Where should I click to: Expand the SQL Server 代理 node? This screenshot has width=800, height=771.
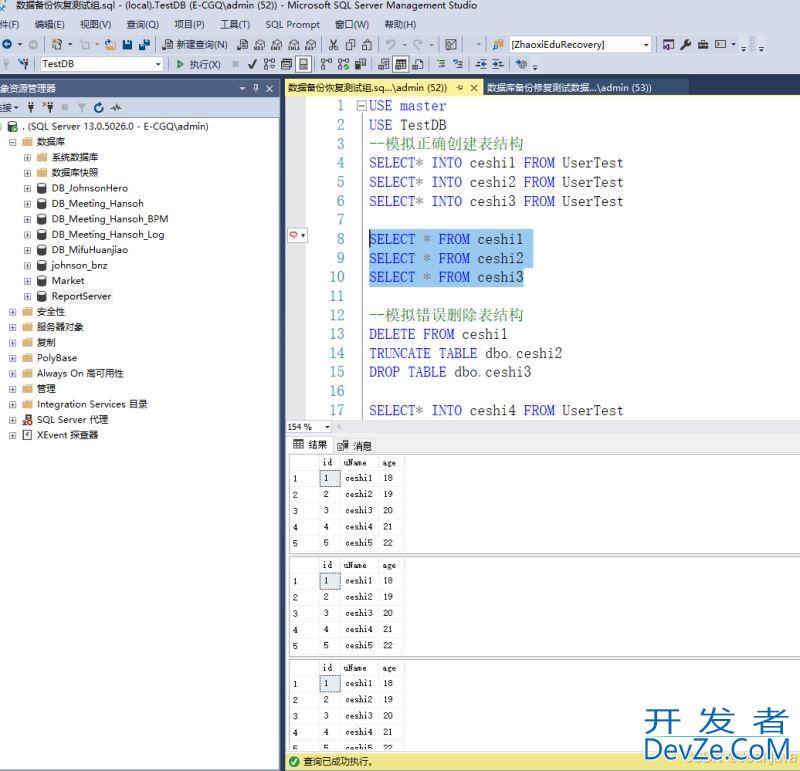coord(13,420)
